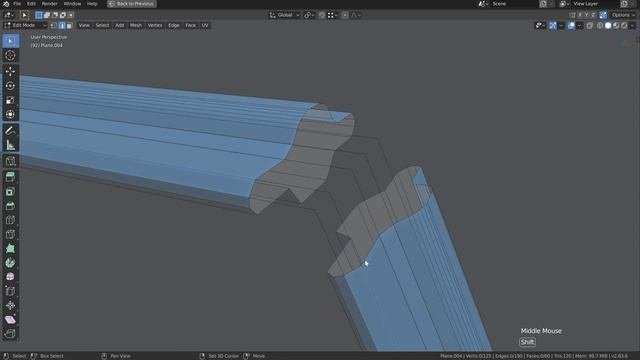
Task: Open the overlays settings dropdown
Action: (x=579, y=25)
